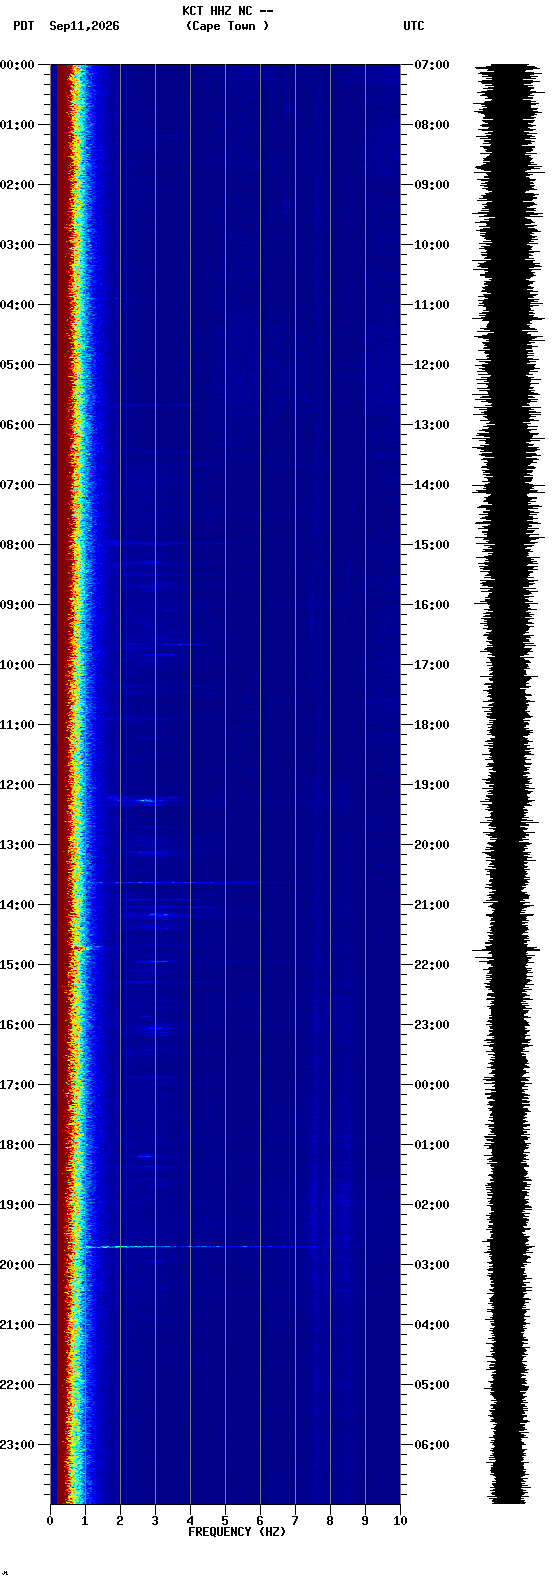Viewport: 552px width, 1584px height.
Task: Click the frequency axis tick label '0'
Action: tap(50, 1521)
